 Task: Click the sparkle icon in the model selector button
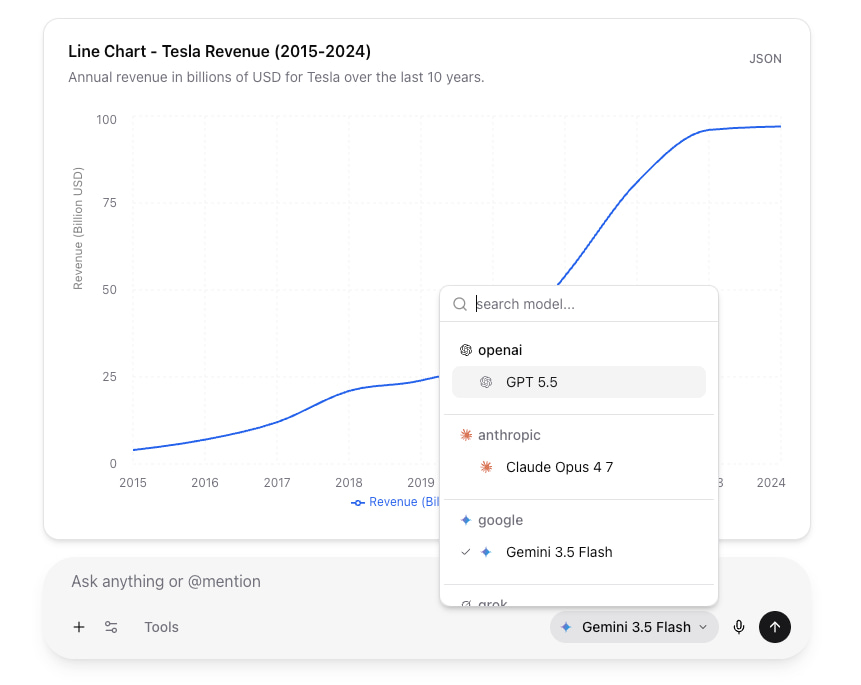pyautogui.click(x=566, y=627)
